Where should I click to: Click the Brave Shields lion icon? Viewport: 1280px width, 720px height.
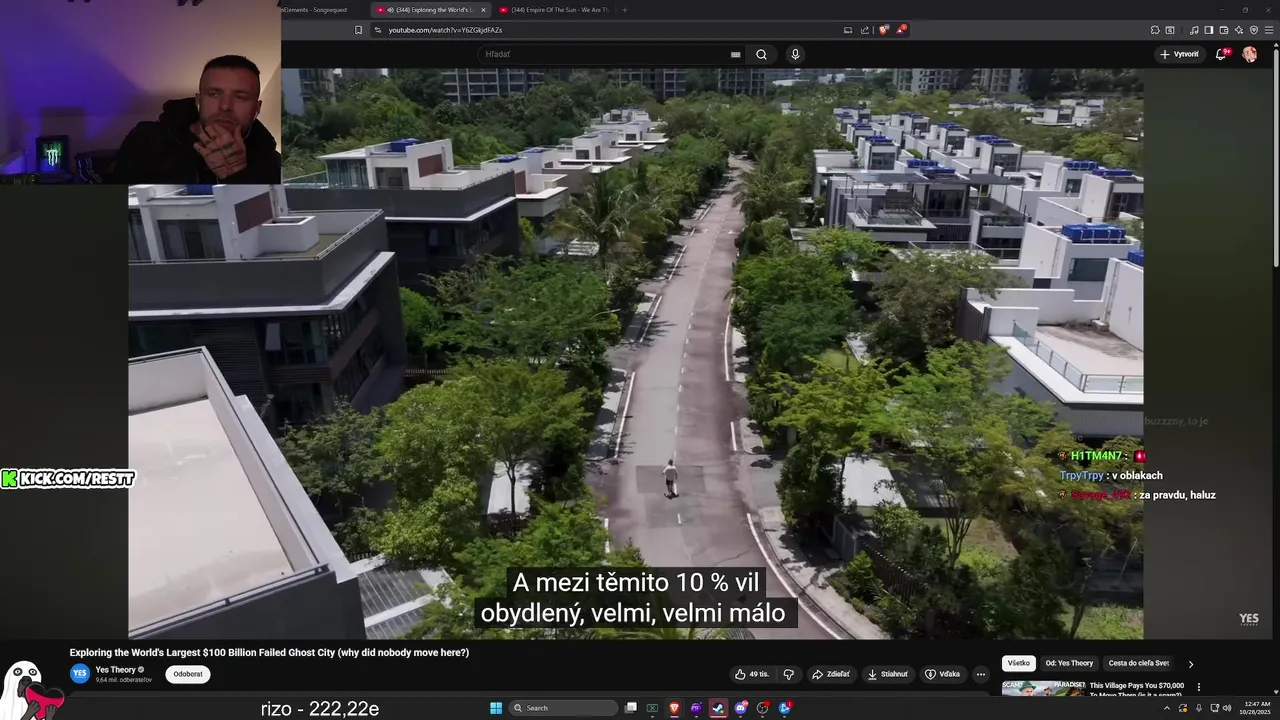point(883,30)
